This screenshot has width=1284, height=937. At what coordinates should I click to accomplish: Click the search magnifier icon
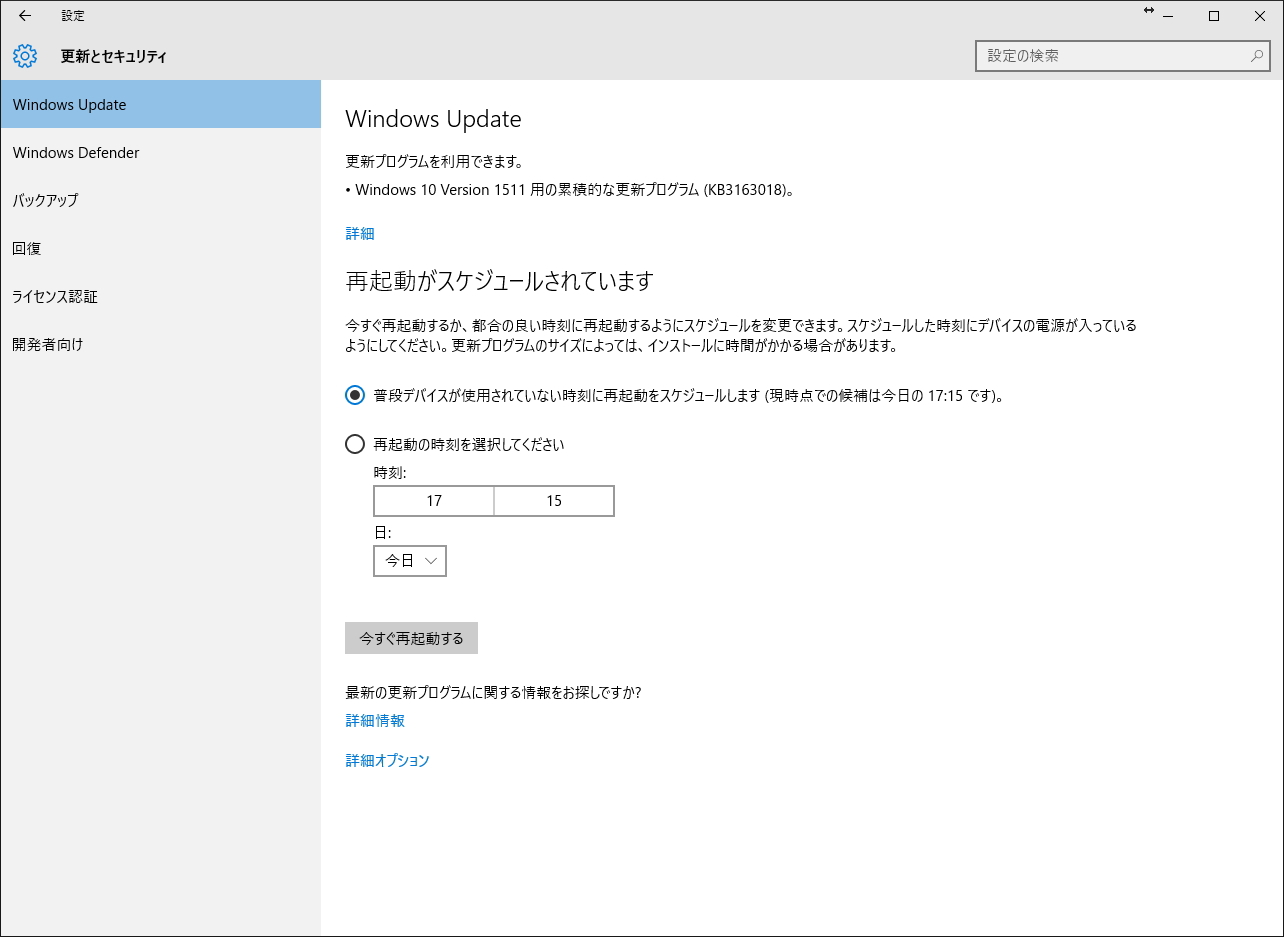pyautogui.click(x=1257, y=56)
